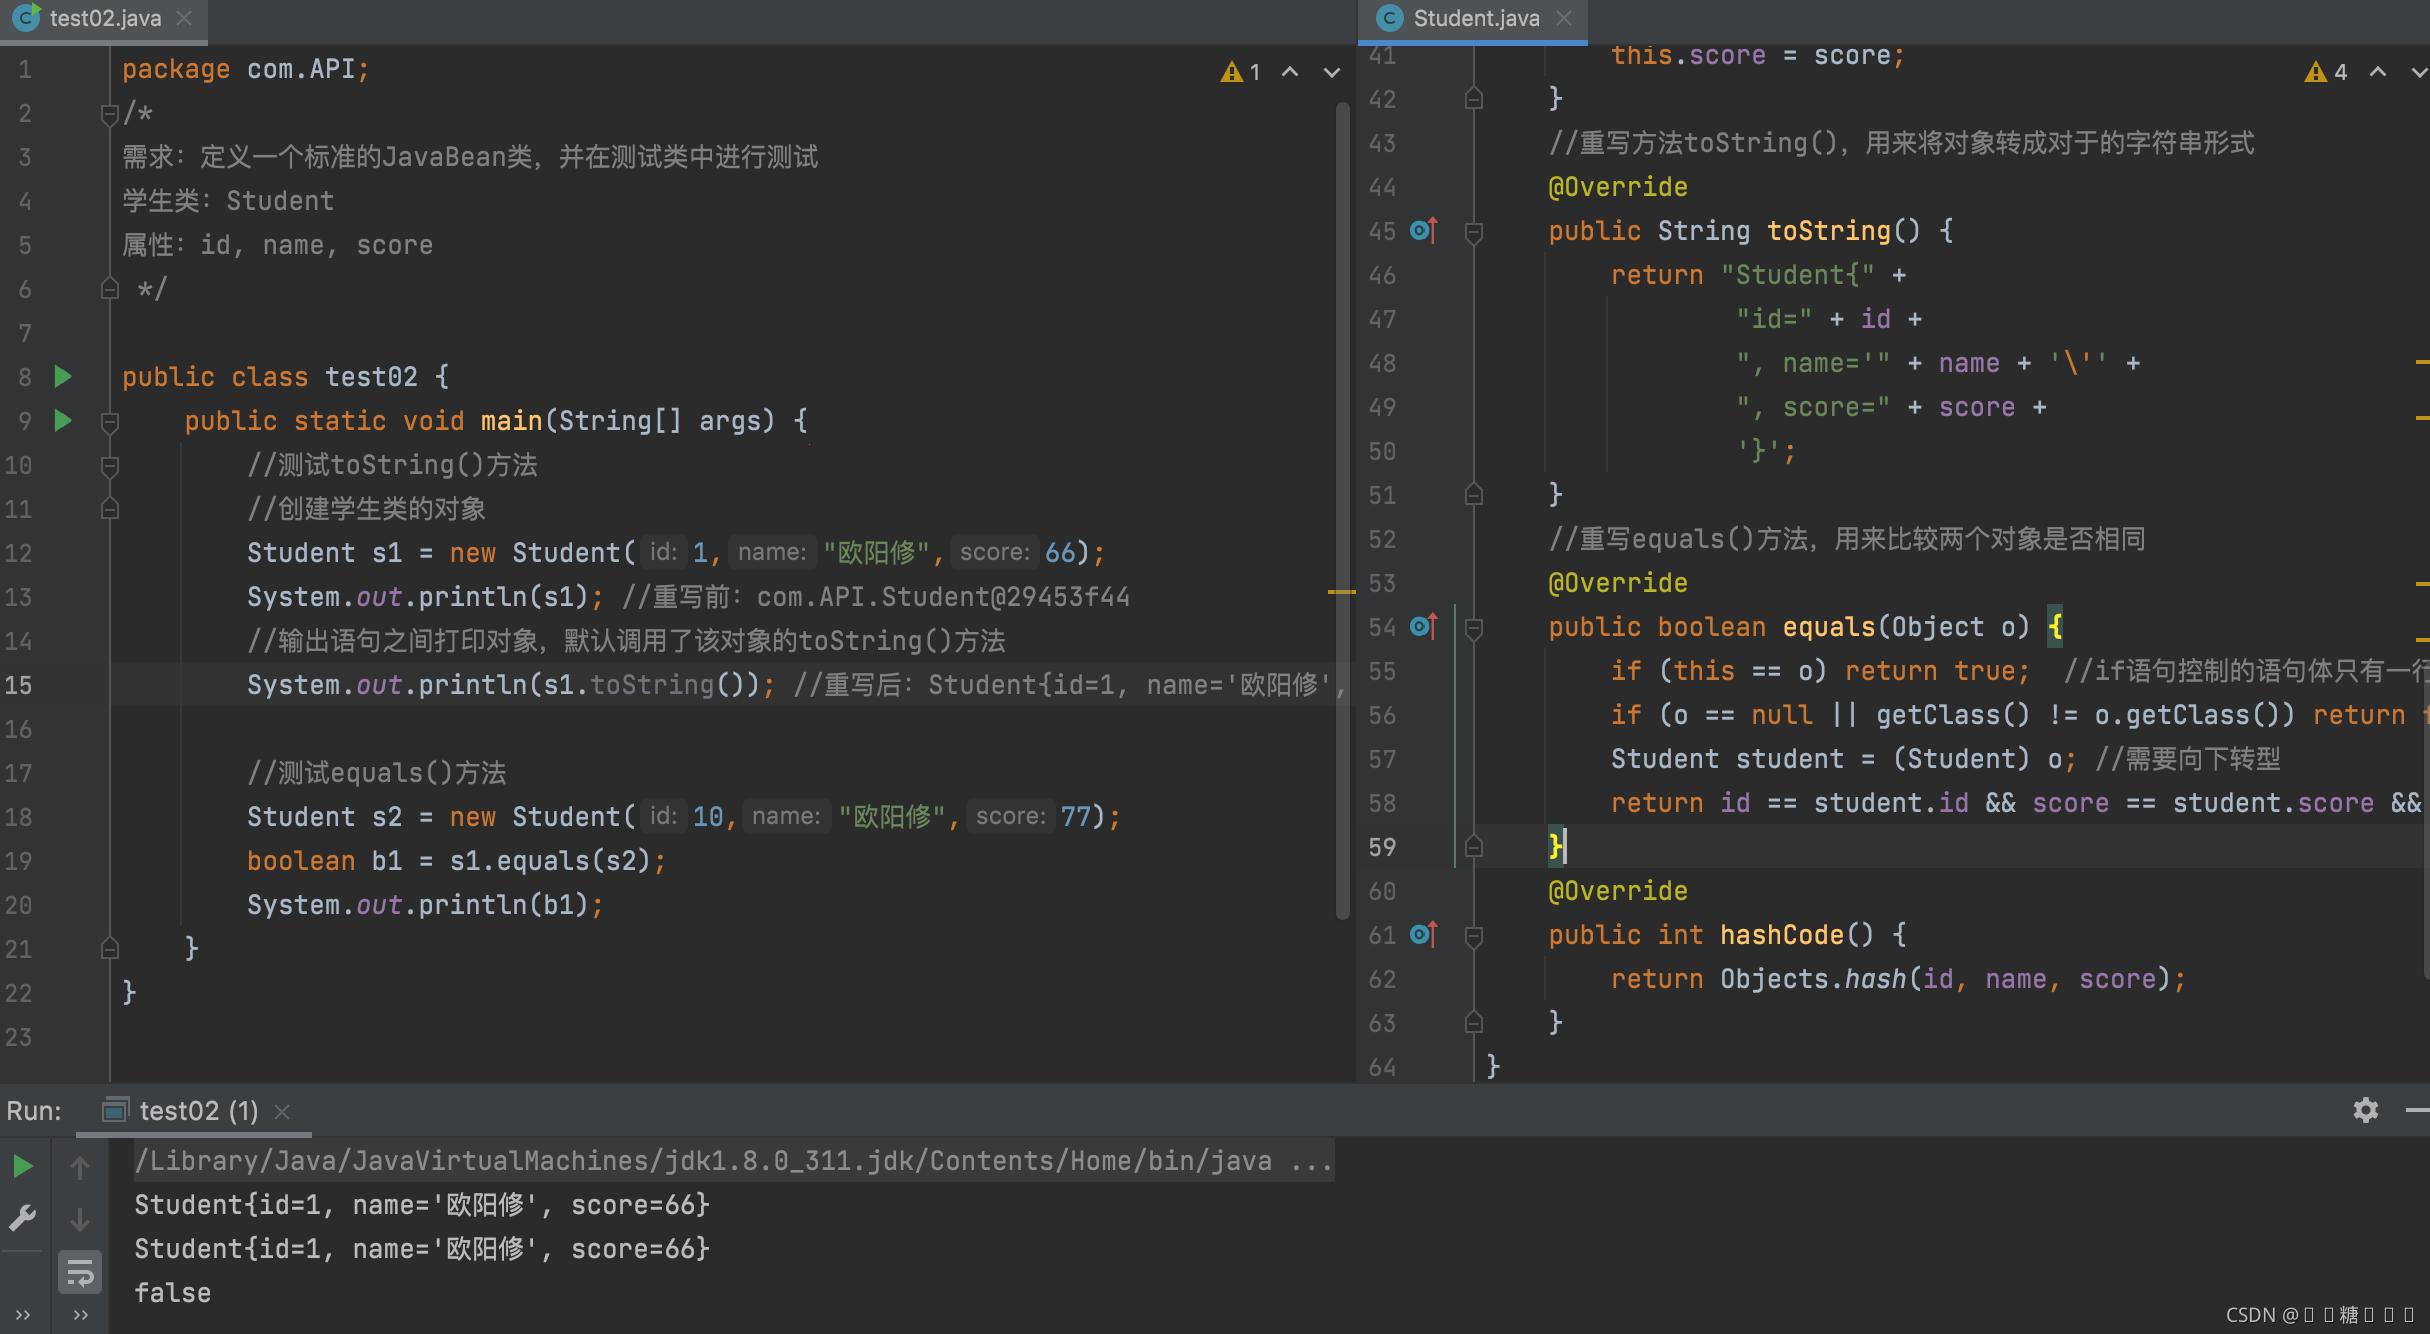Run the main method from the line 9 gutter icon
Viewport: 2430px width, 1334px height.
point(63,420)
